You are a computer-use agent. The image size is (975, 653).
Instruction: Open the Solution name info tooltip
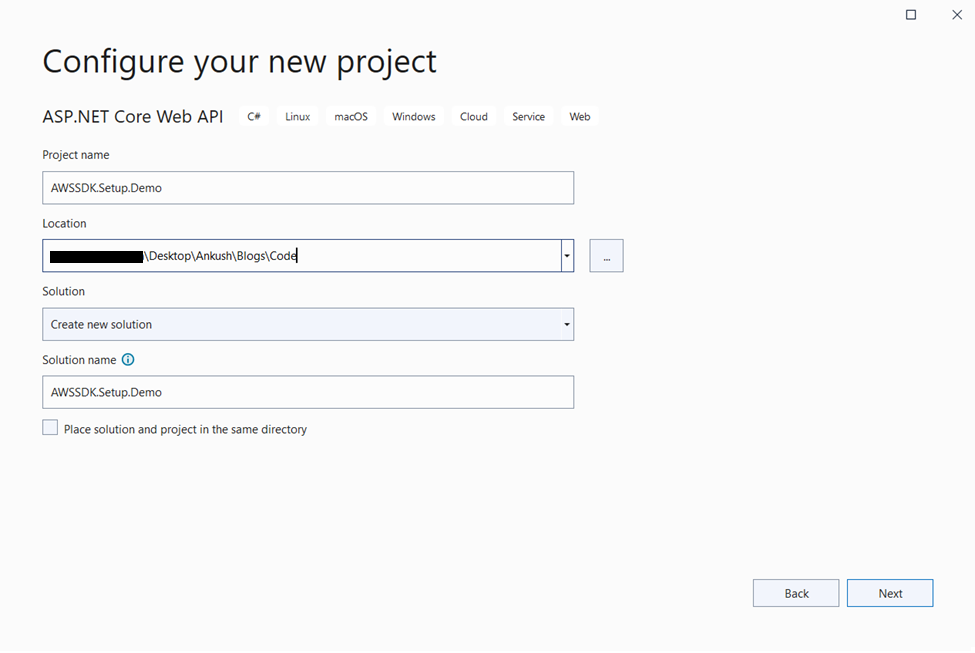coord(127,359)
